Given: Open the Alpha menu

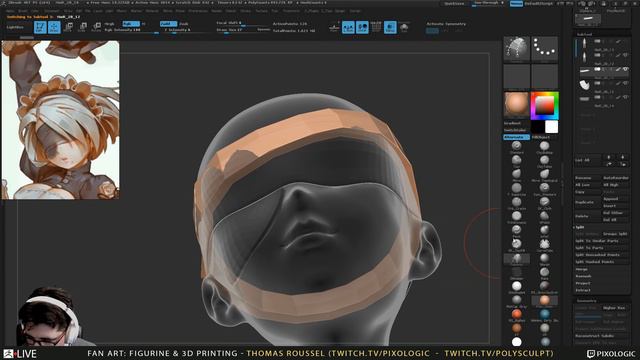Looking at the screenshot, I should point(11,11).
